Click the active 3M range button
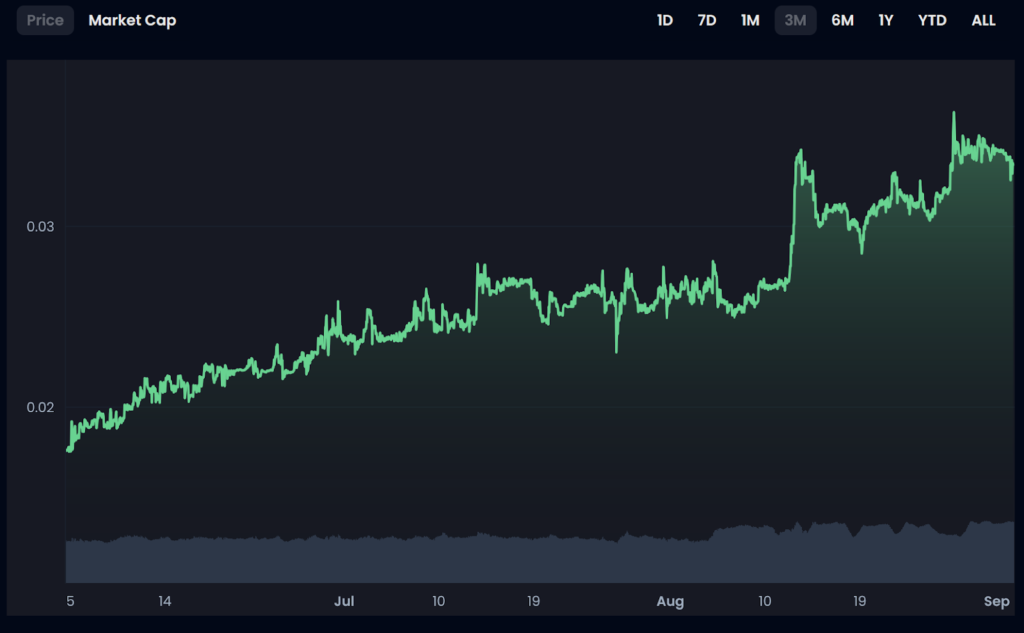Image resolution: width=1024 pixels, height=633 pixels. tap(795, 20)
